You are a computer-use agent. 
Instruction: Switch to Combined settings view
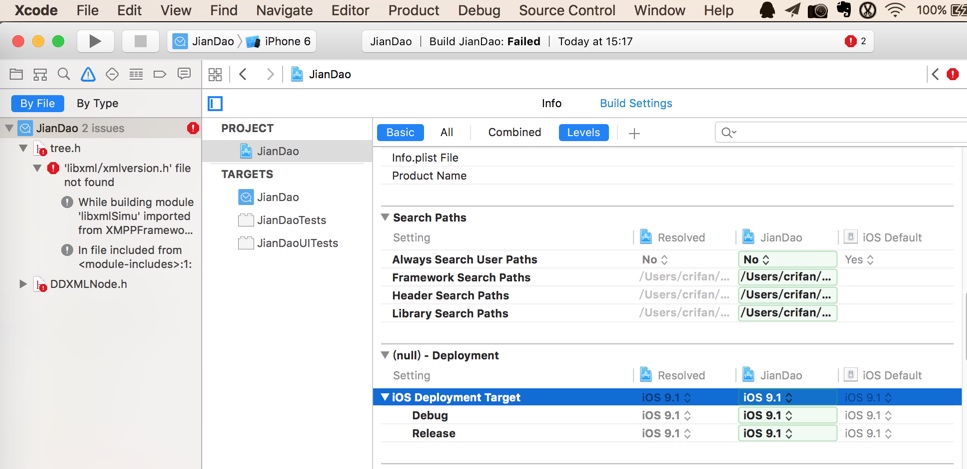(514, 132)
